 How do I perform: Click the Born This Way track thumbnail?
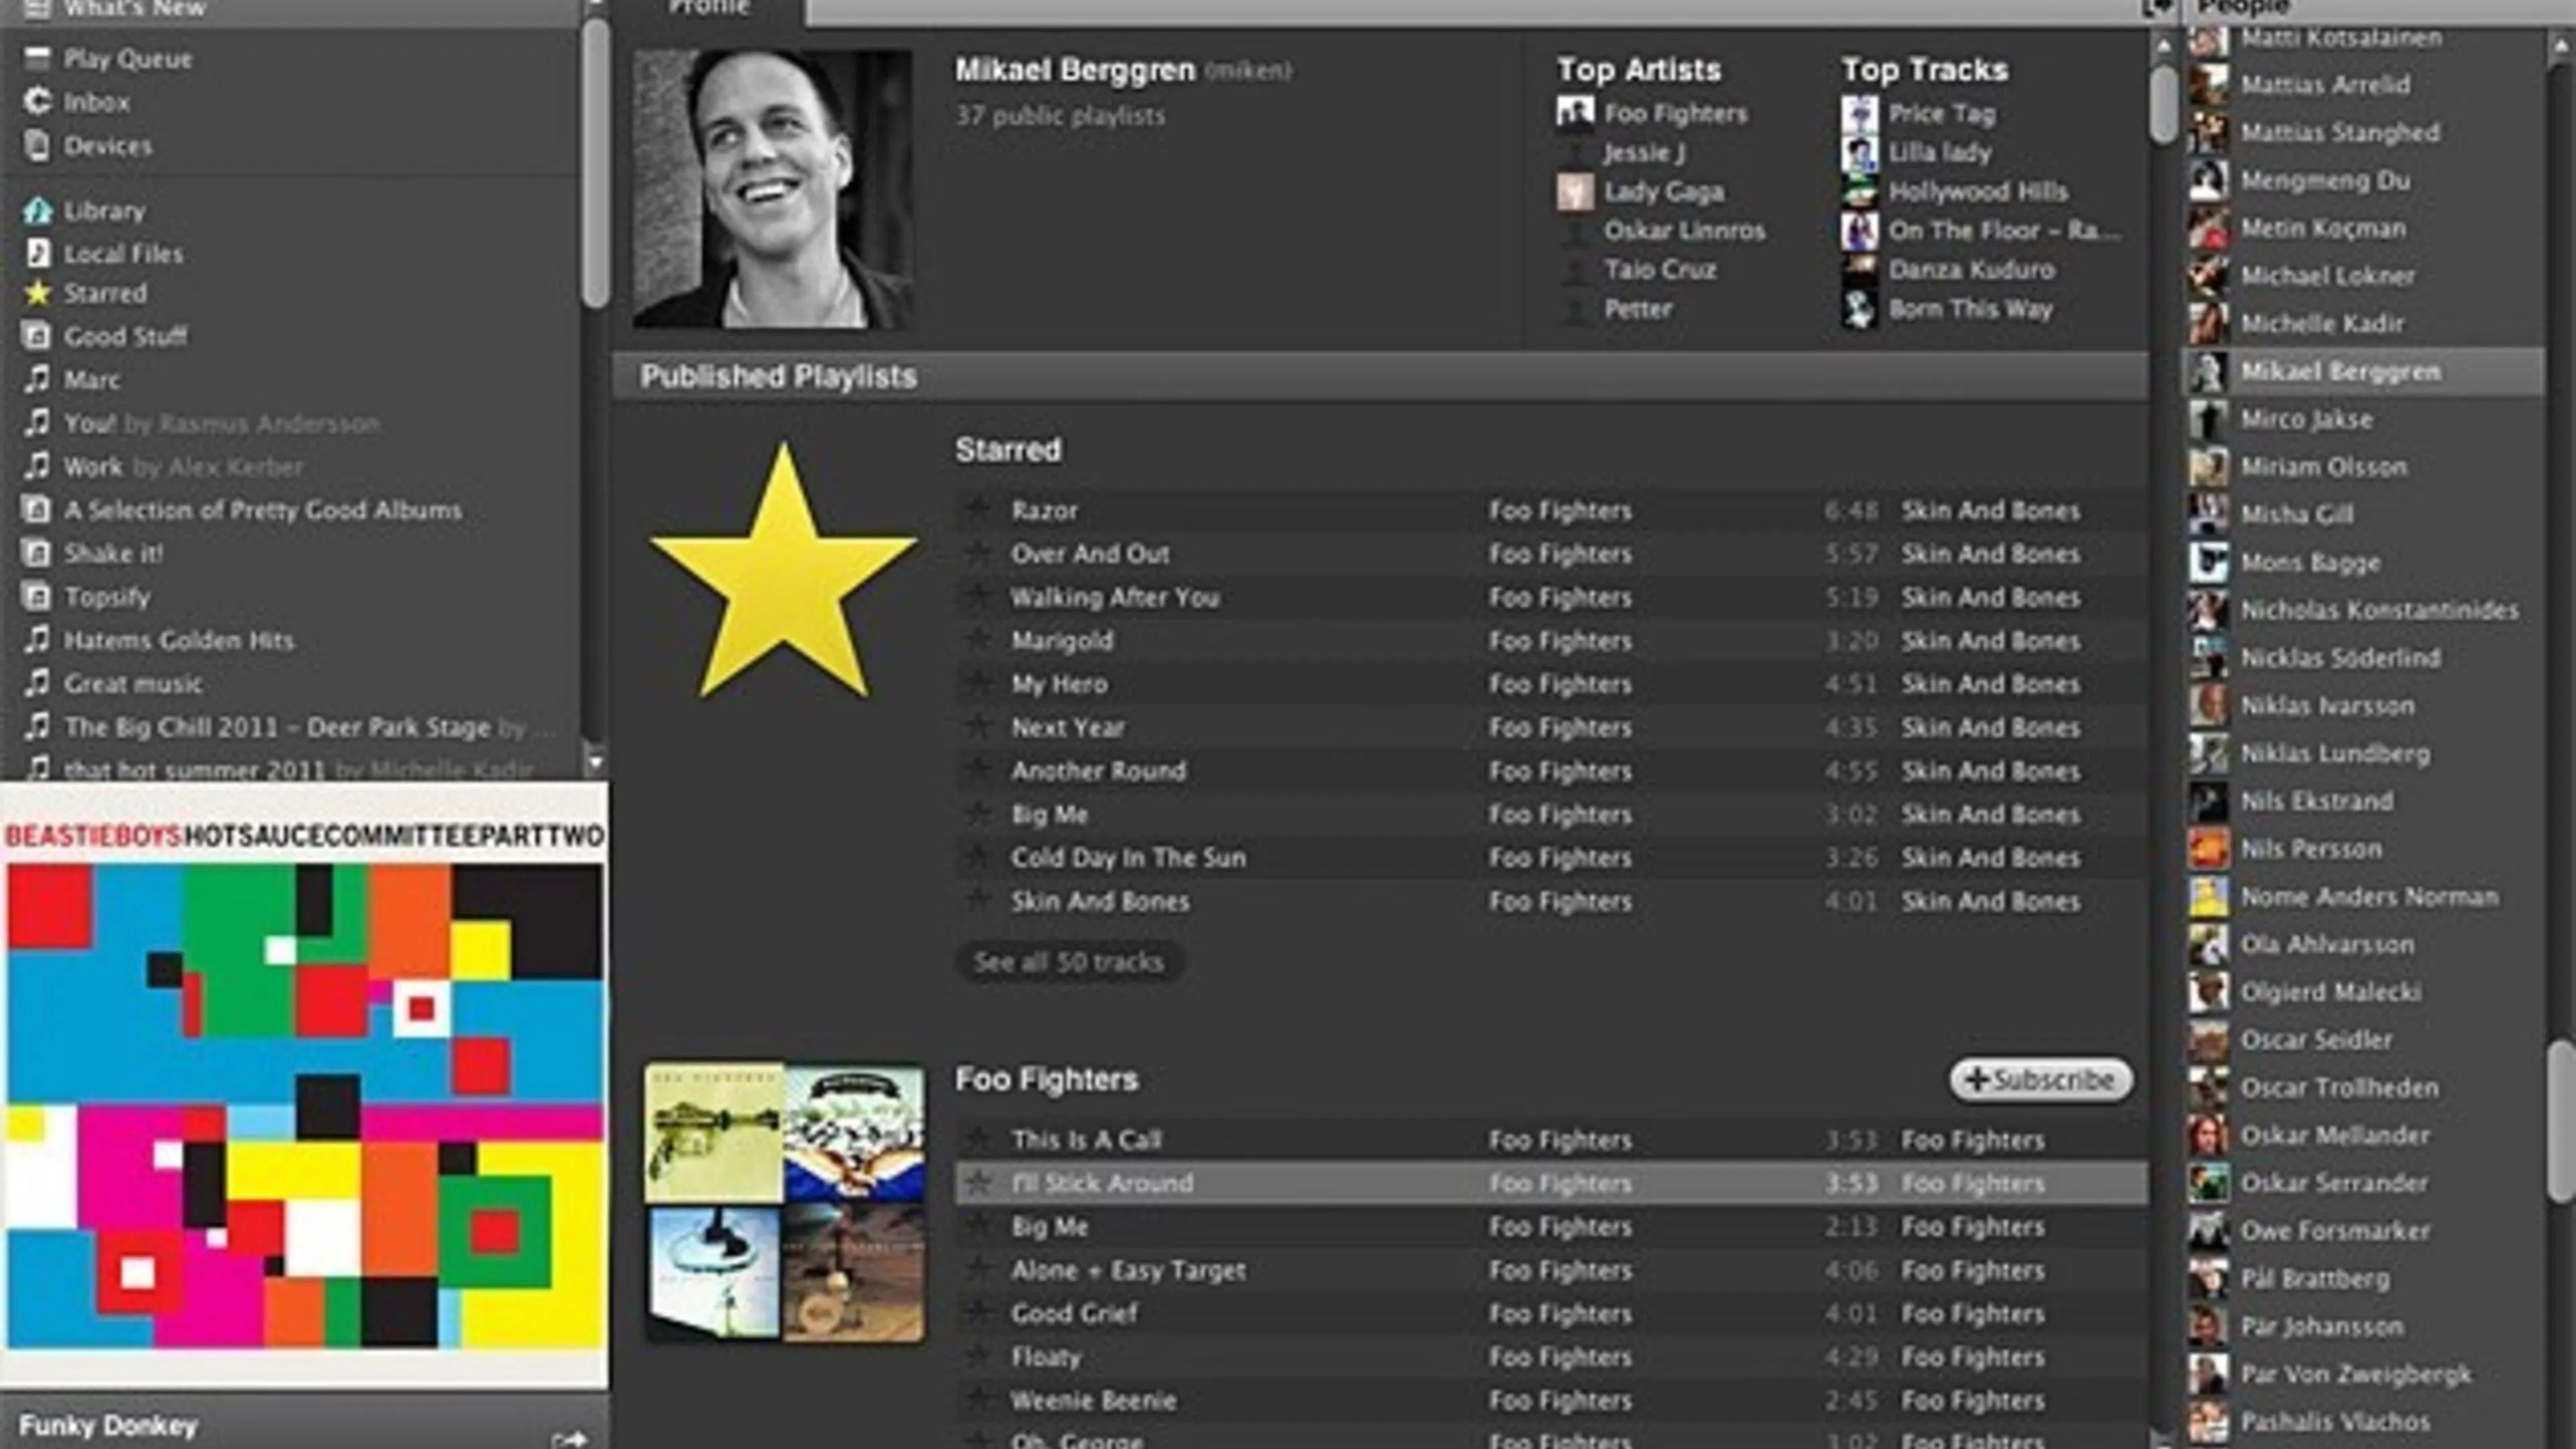[x=1859, y=309]
